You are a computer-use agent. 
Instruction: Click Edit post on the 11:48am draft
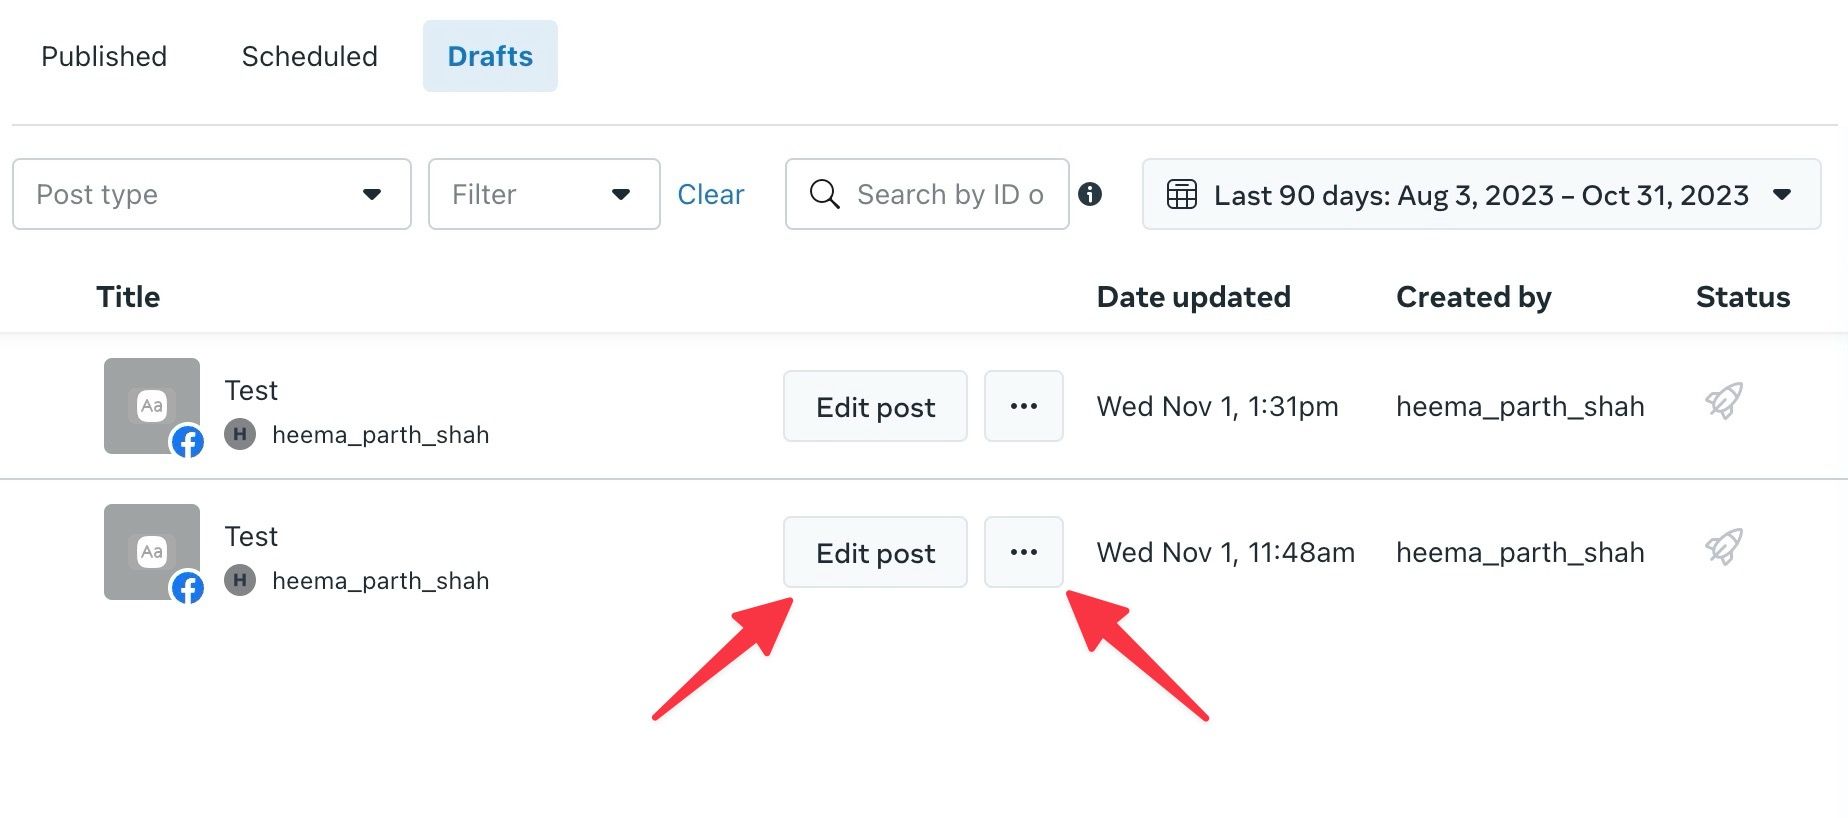874,552
